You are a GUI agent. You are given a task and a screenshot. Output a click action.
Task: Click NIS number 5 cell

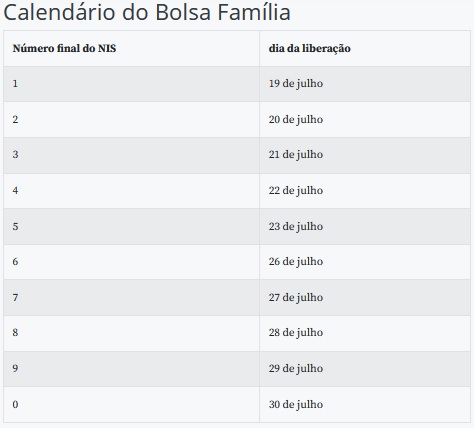point(131,226)
